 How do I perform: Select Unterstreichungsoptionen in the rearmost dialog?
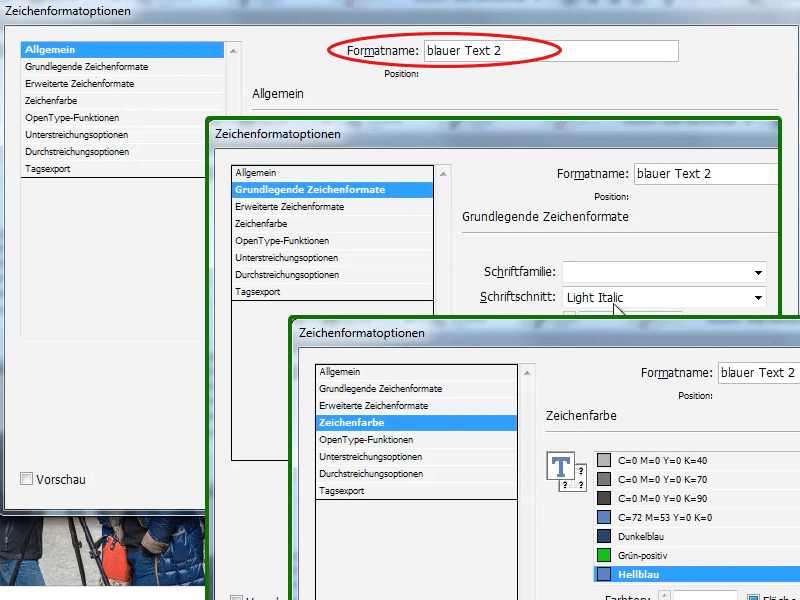pyautogui.click(x=113, y=135)
